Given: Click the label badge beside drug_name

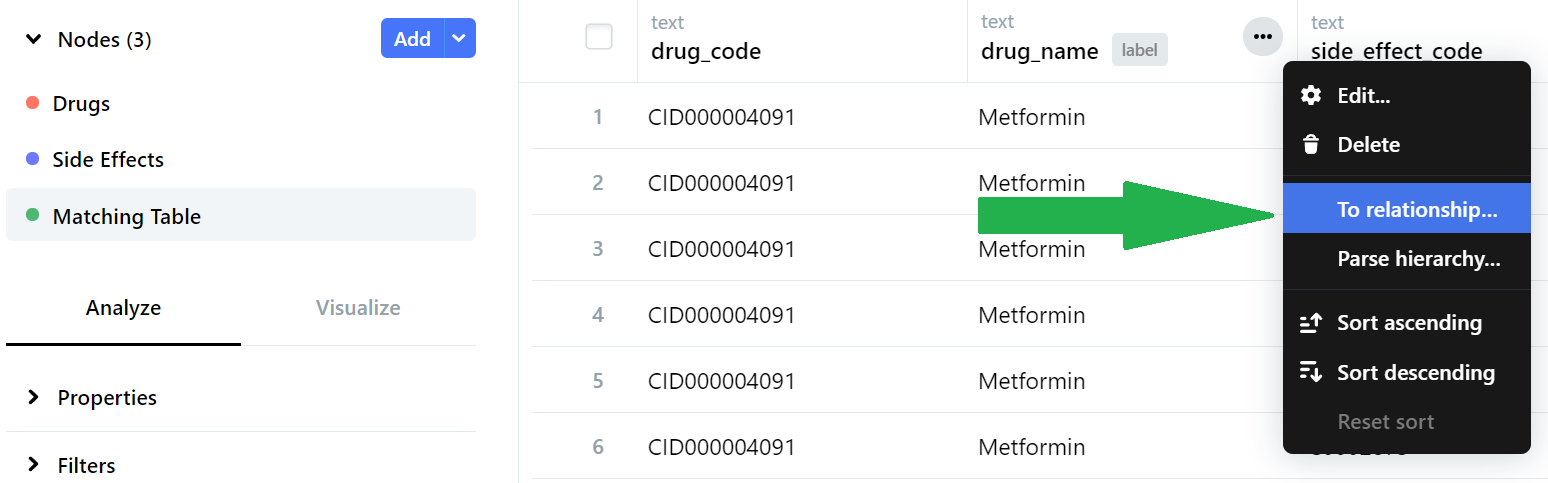Looking at the screenshot, I should pyautogui.click(x=1139, y=50).
